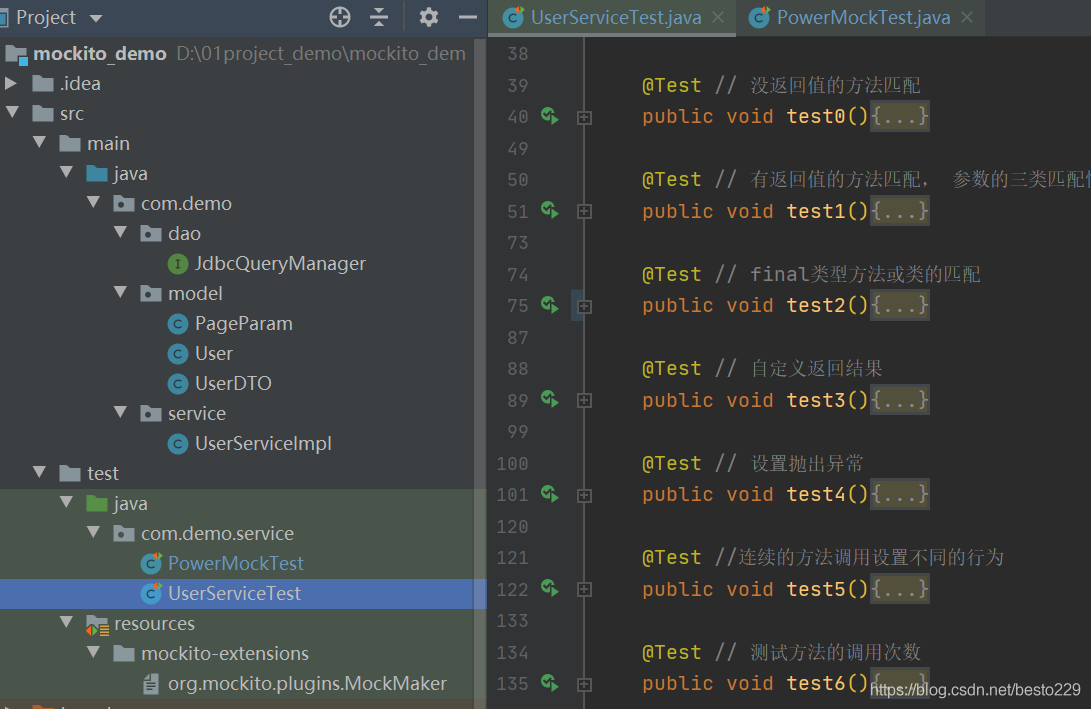Image resolution: width=1091 pixels, height=709 pixels.
Task: Toggle the fold marker for test2
Action: (584, 306)
